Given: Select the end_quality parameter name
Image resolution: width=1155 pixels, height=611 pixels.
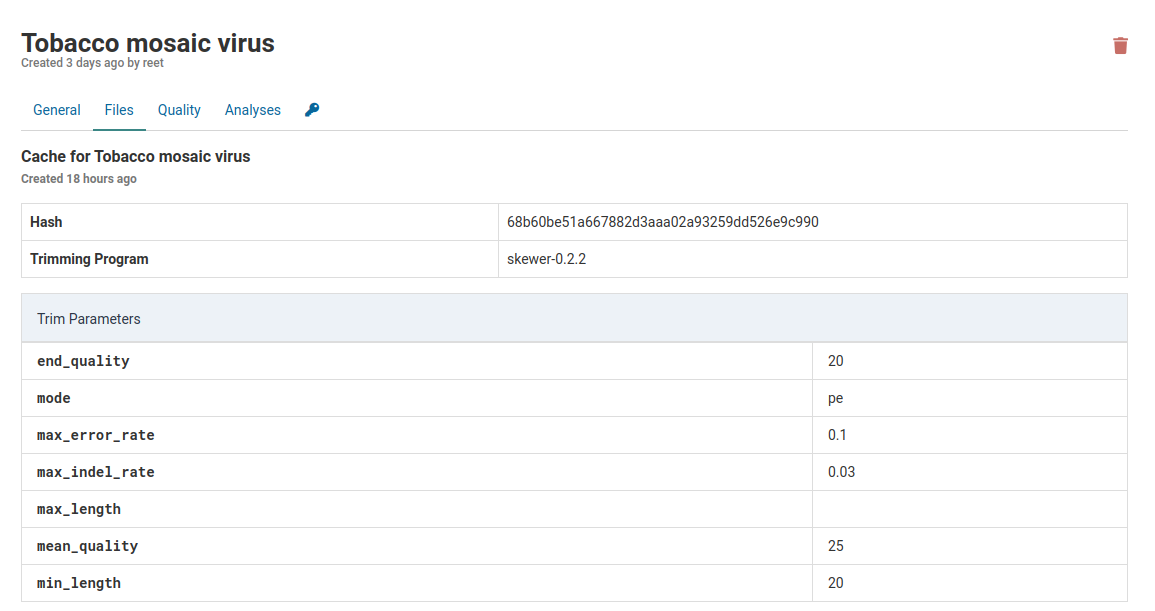Looking at the screenshot, I should 83,361.
